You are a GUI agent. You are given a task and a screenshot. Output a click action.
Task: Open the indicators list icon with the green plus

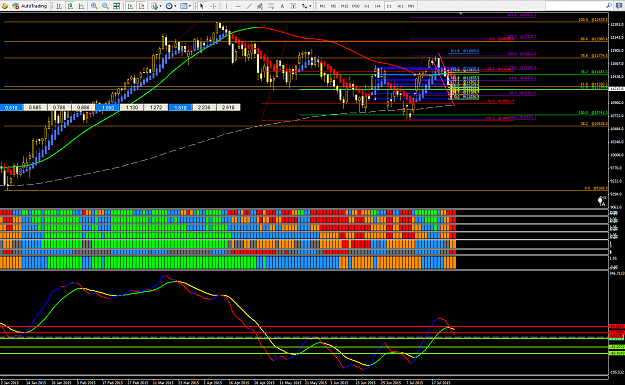point(154,6)
